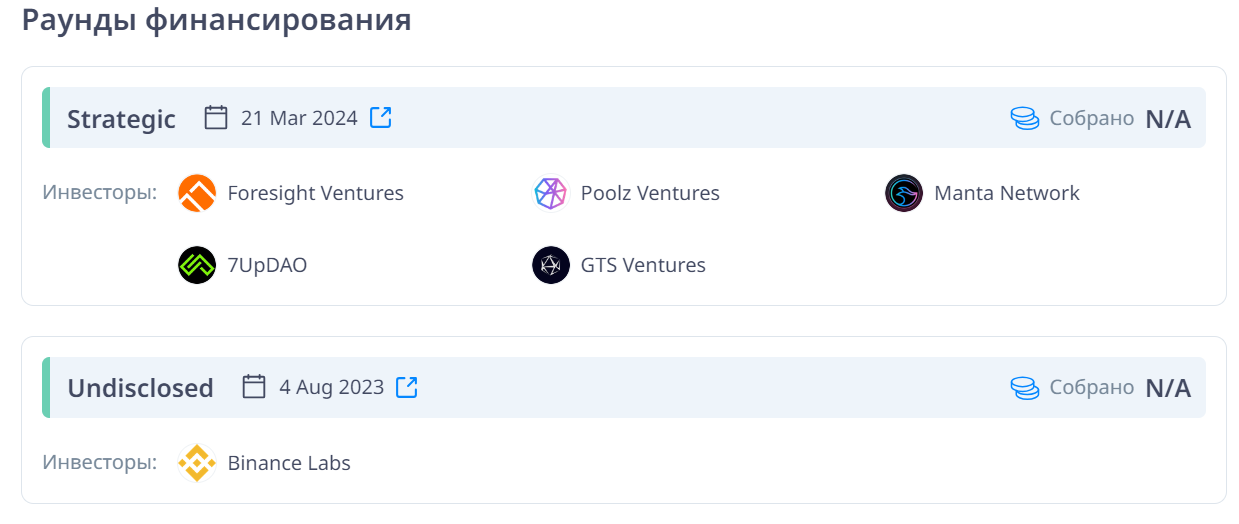
Task: Click coins icon in Strategic round header
Action: point(1025,119)
